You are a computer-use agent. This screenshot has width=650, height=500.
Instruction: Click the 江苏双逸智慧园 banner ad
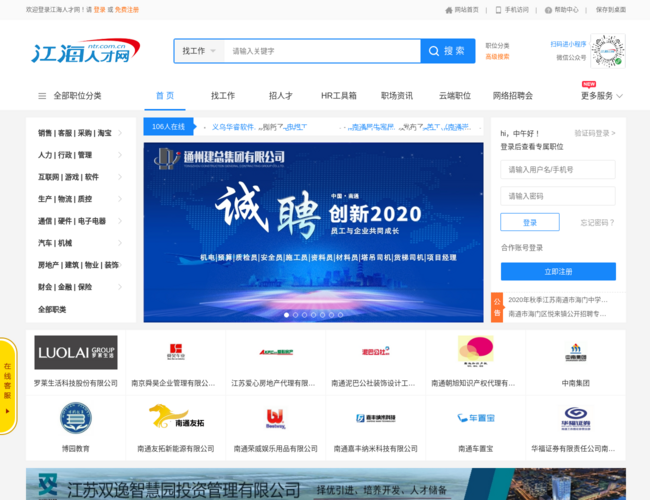point(326,484)
